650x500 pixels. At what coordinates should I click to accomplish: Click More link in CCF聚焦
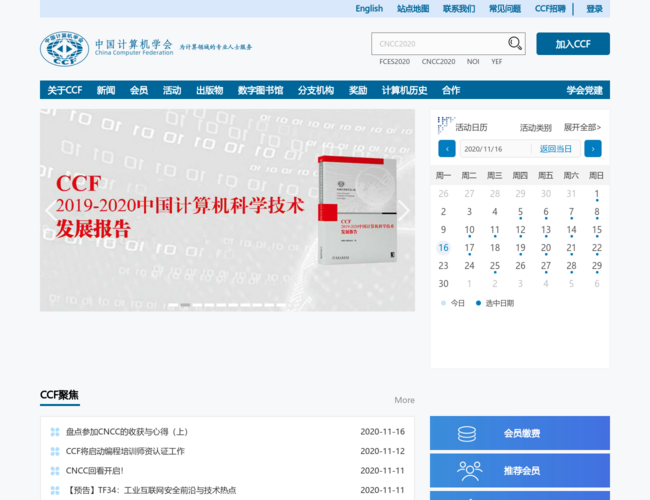[x=404, y=400]
